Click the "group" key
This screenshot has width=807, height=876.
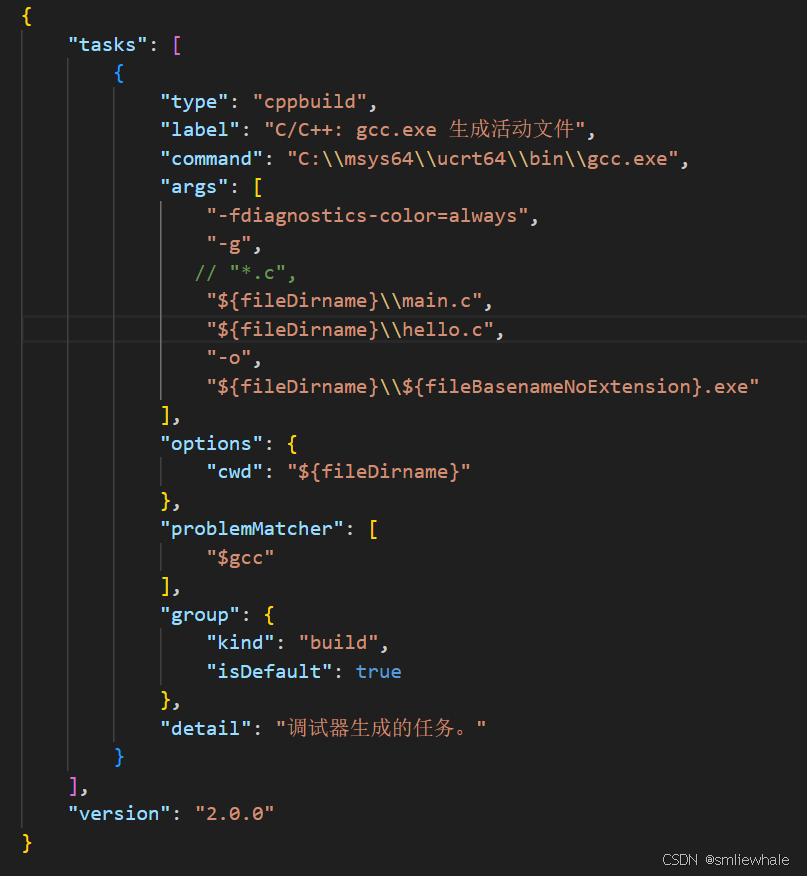coord(200,615)
